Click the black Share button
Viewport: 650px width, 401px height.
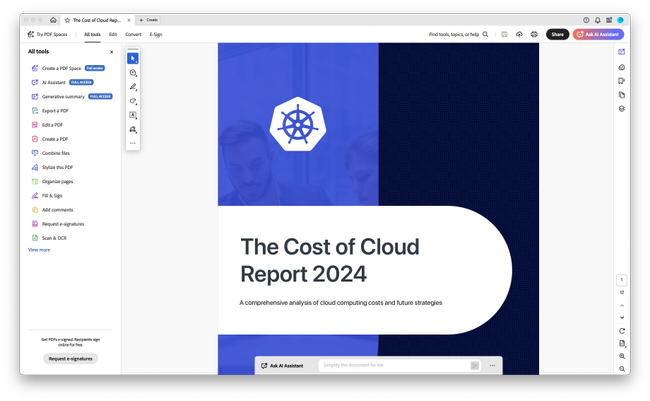pyautogui.click(x=558, y=34)
